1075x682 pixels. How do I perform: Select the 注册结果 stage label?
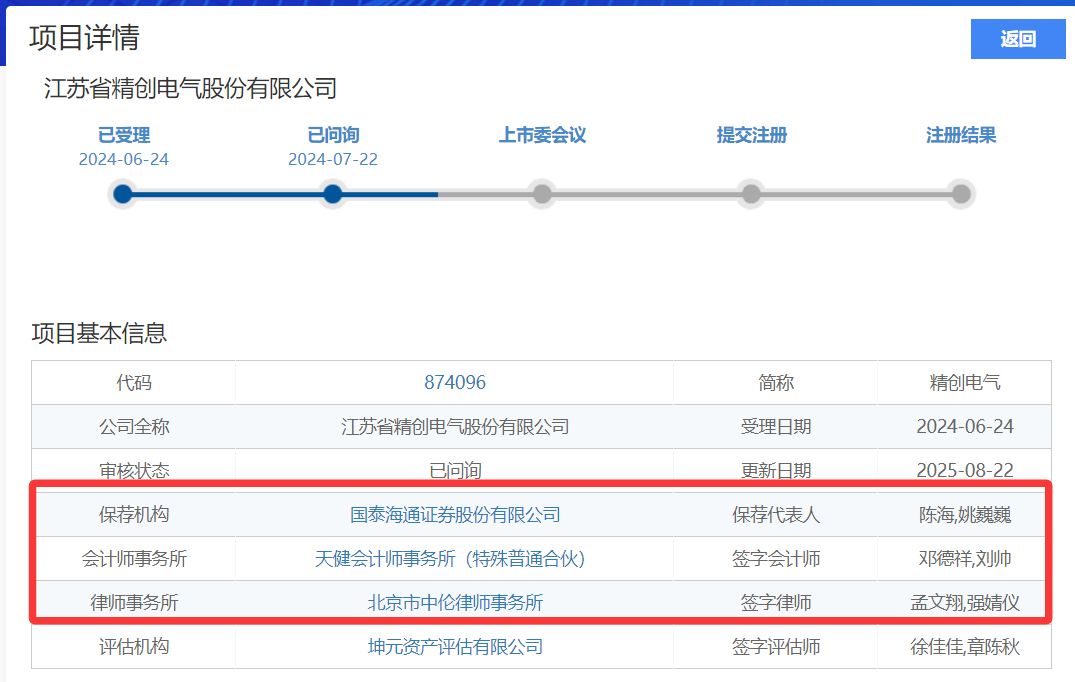(x=961, y=135)
